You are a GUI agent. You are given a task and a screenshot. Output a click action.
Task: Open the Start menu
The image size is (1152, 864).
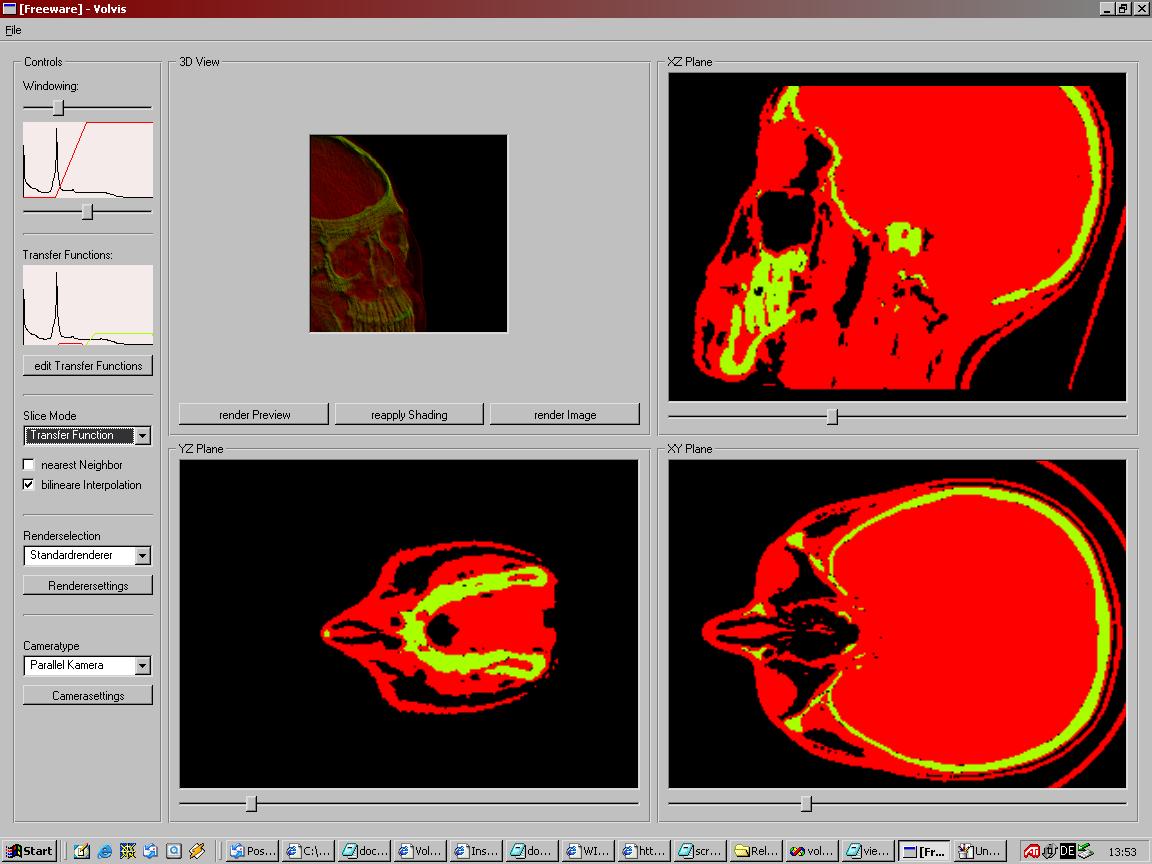[x=29, y=851]
